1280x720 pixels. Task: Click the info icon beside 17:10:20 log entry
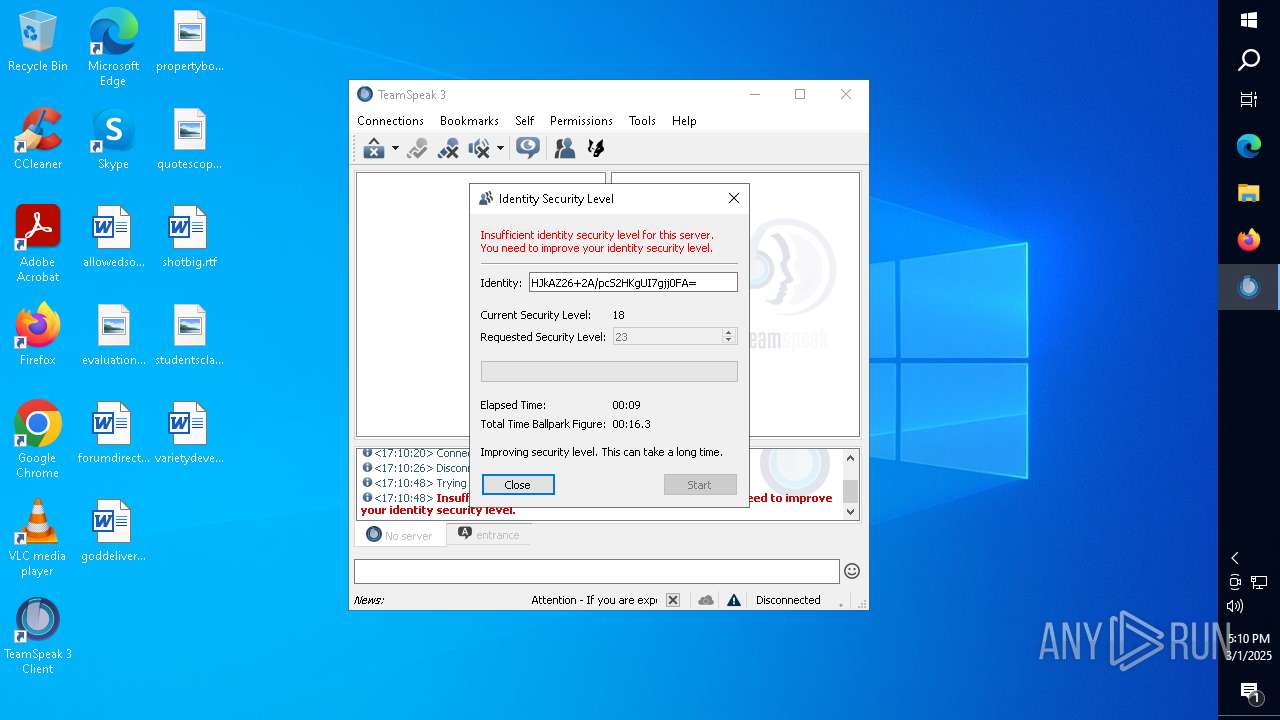click(x=367, y=453)
